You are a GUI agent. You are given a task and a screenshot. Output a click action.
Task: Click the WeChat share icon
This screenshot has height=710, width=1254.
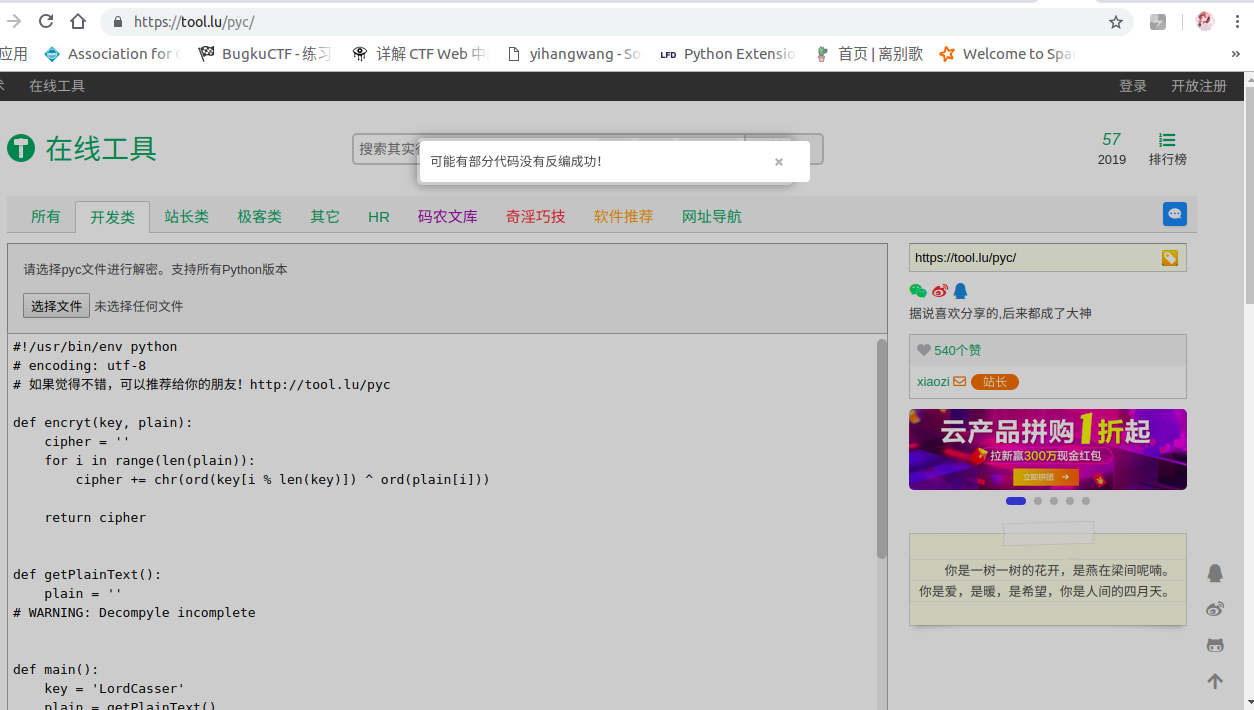point(917,291)
